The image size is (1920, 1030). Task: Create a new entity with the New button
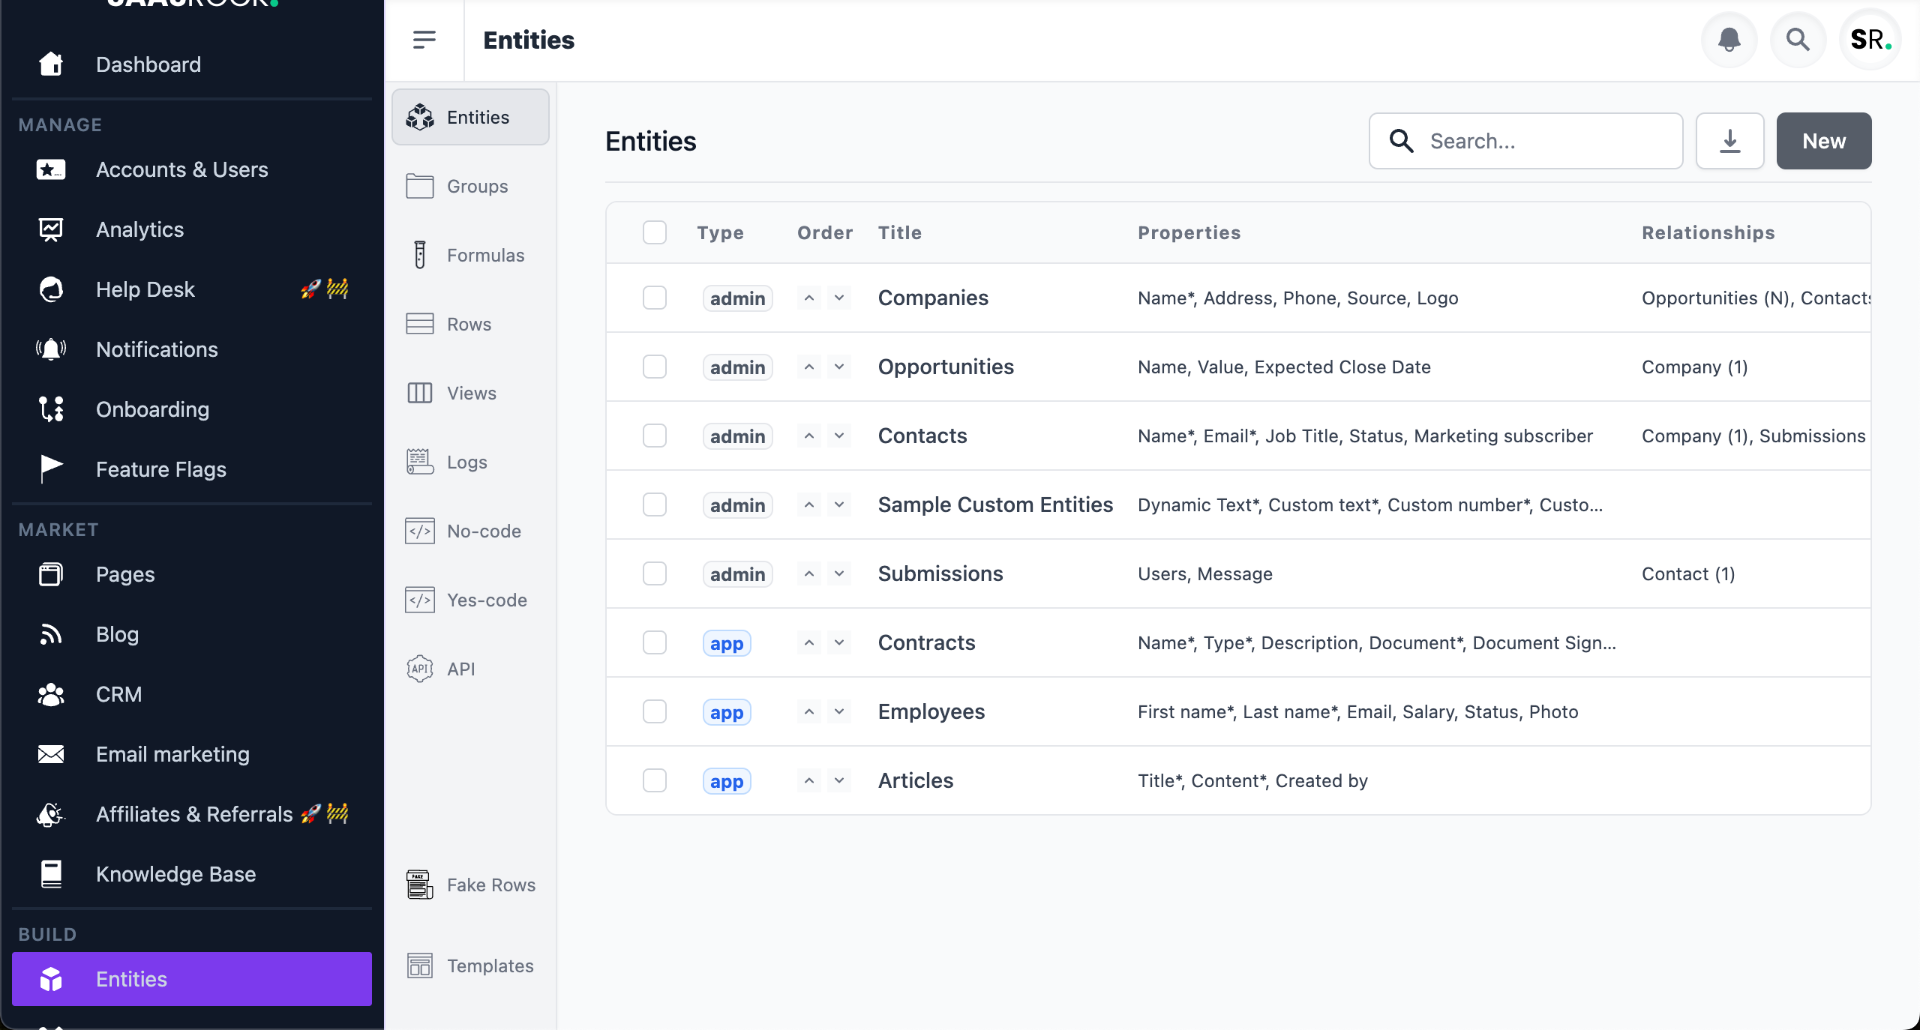[x=1823, y=140]
